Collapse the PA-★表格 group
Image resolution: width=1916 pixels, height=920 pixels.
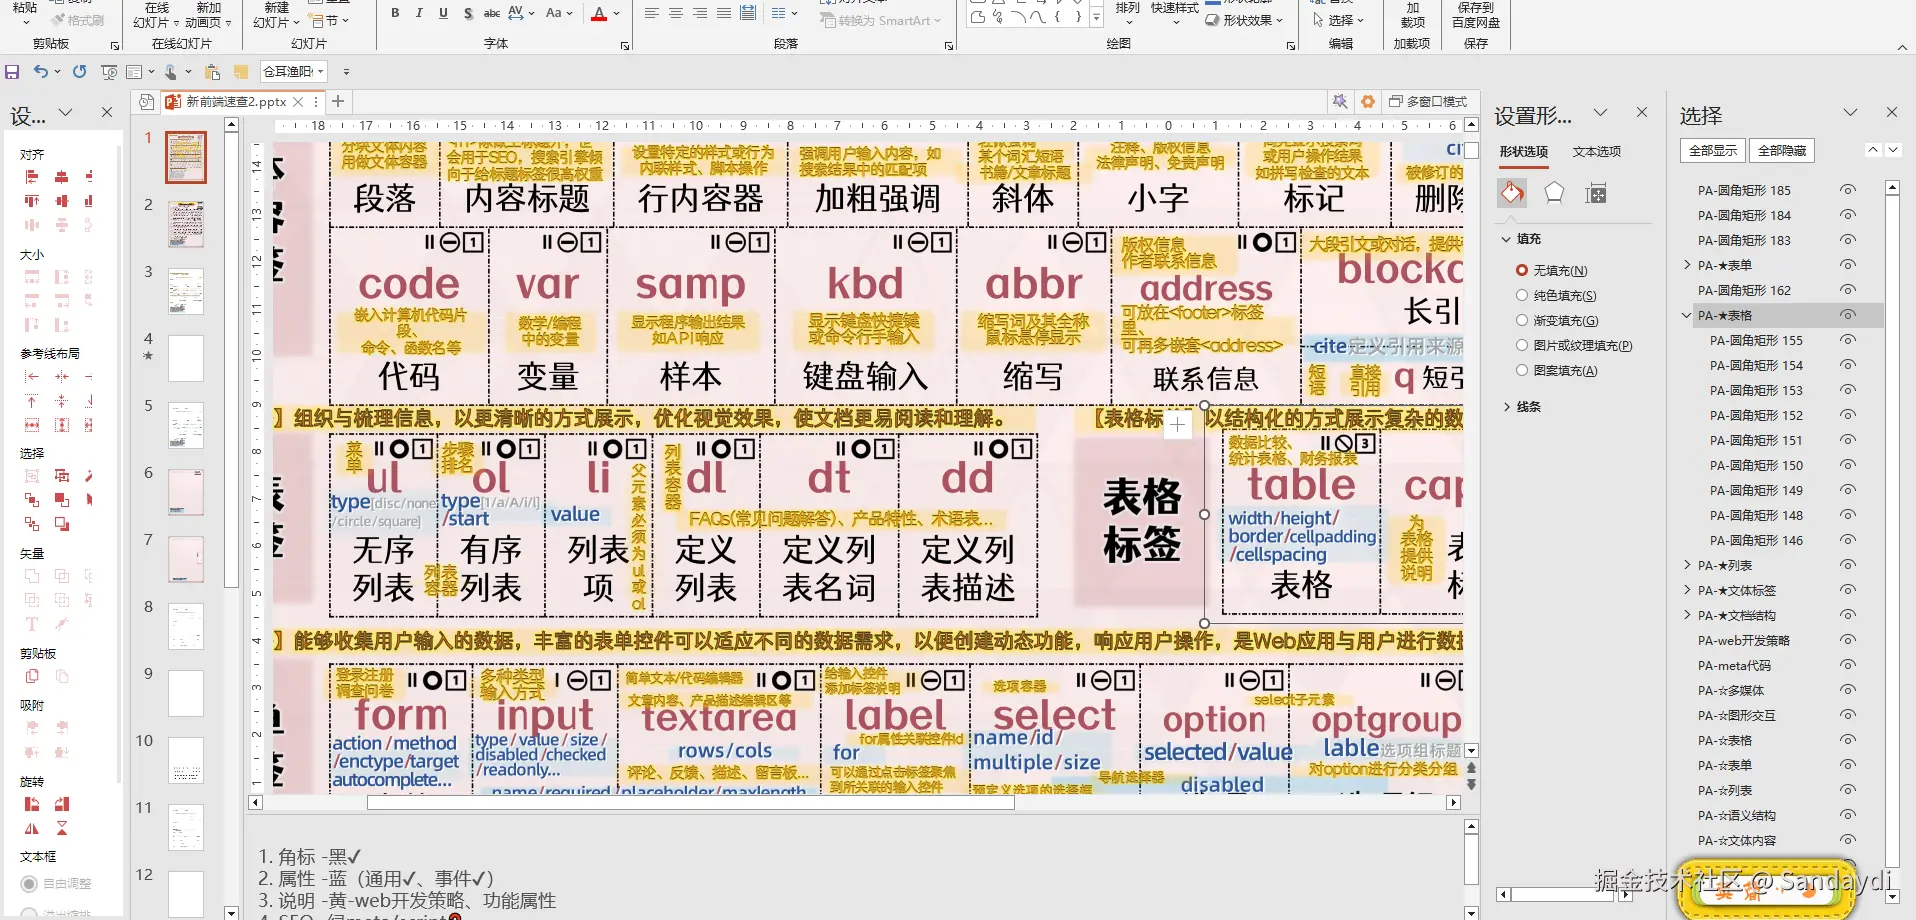click(x=1688, y=314)
